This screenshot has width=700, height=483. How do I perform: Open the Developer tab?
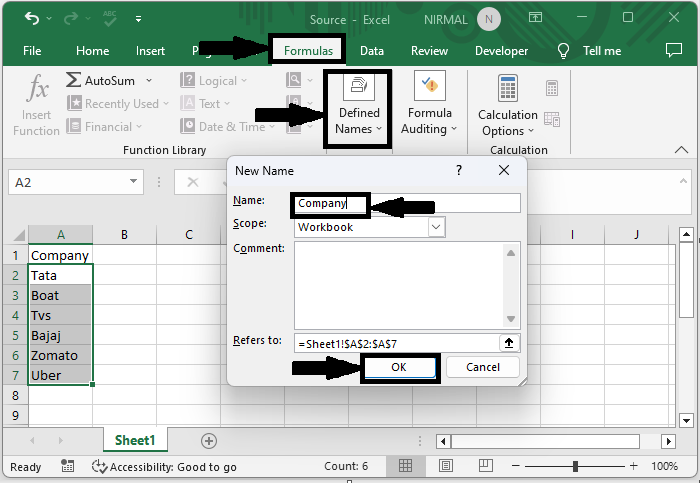tap(501, 51)
